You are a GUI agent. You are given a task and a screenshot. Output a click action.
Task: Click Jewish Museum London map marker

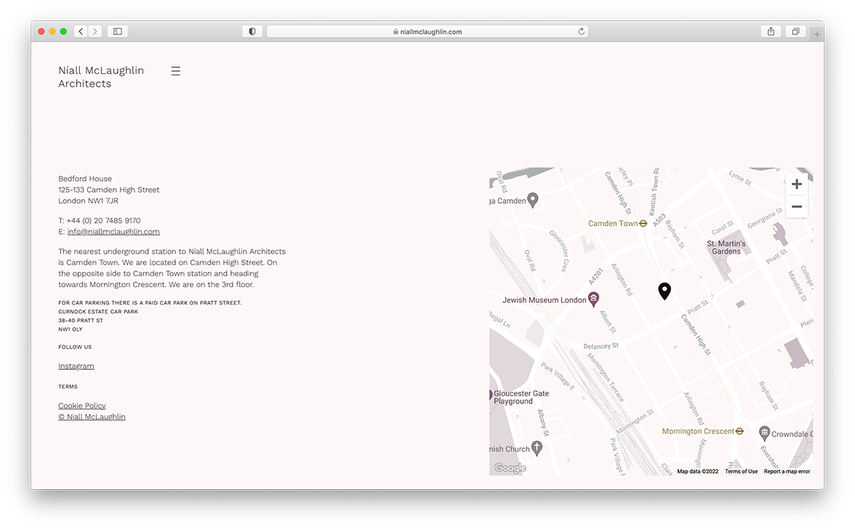[593, 299]
